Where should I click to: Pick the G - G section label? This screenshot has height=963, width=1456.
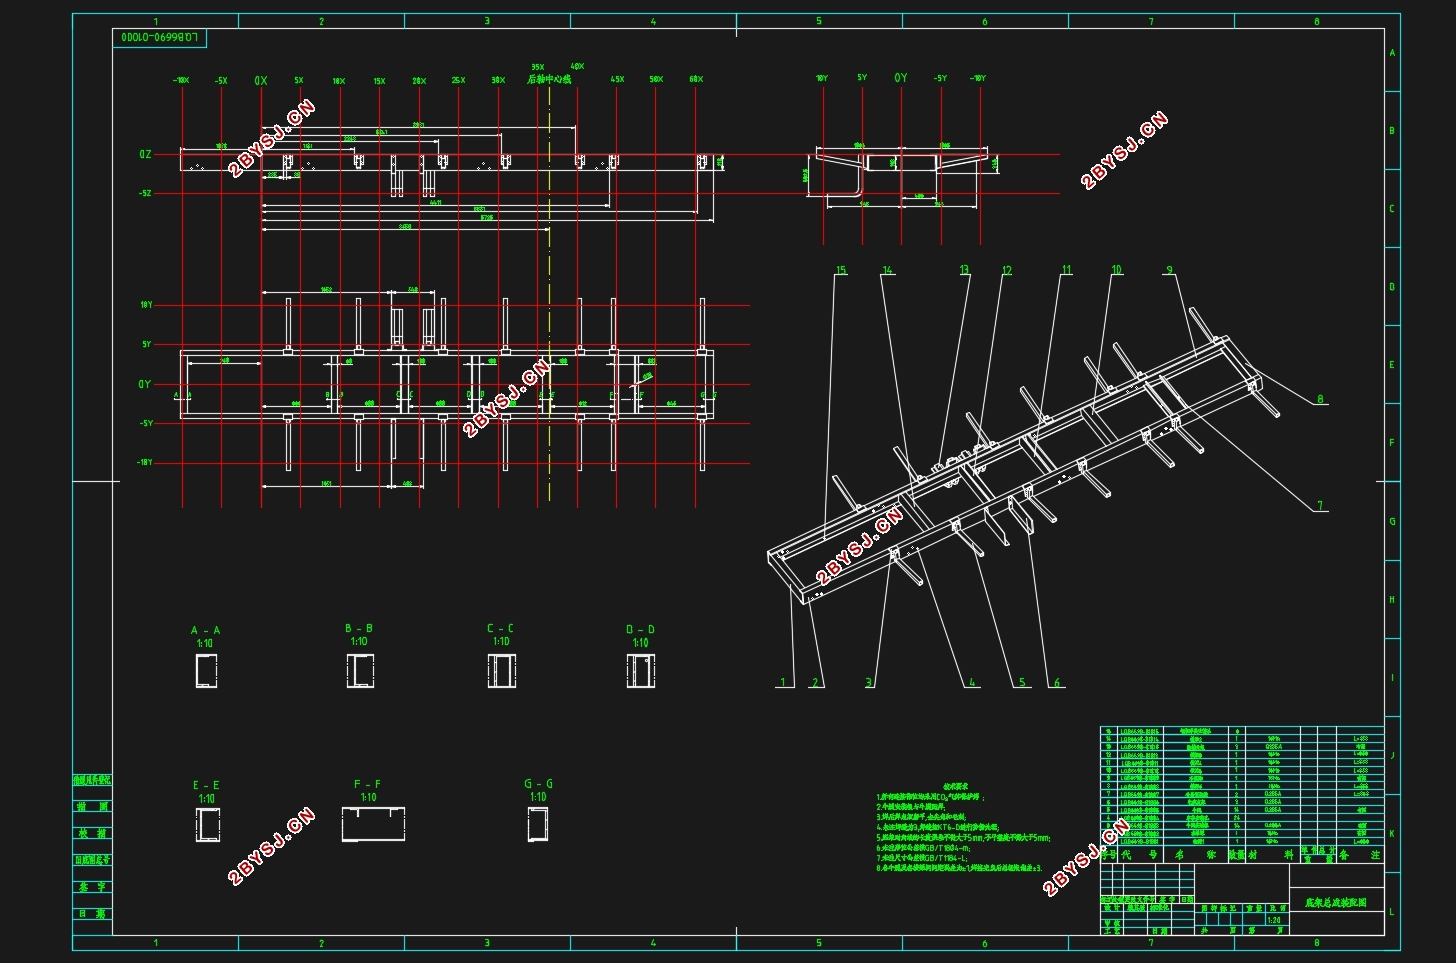(x=538, y=784)
